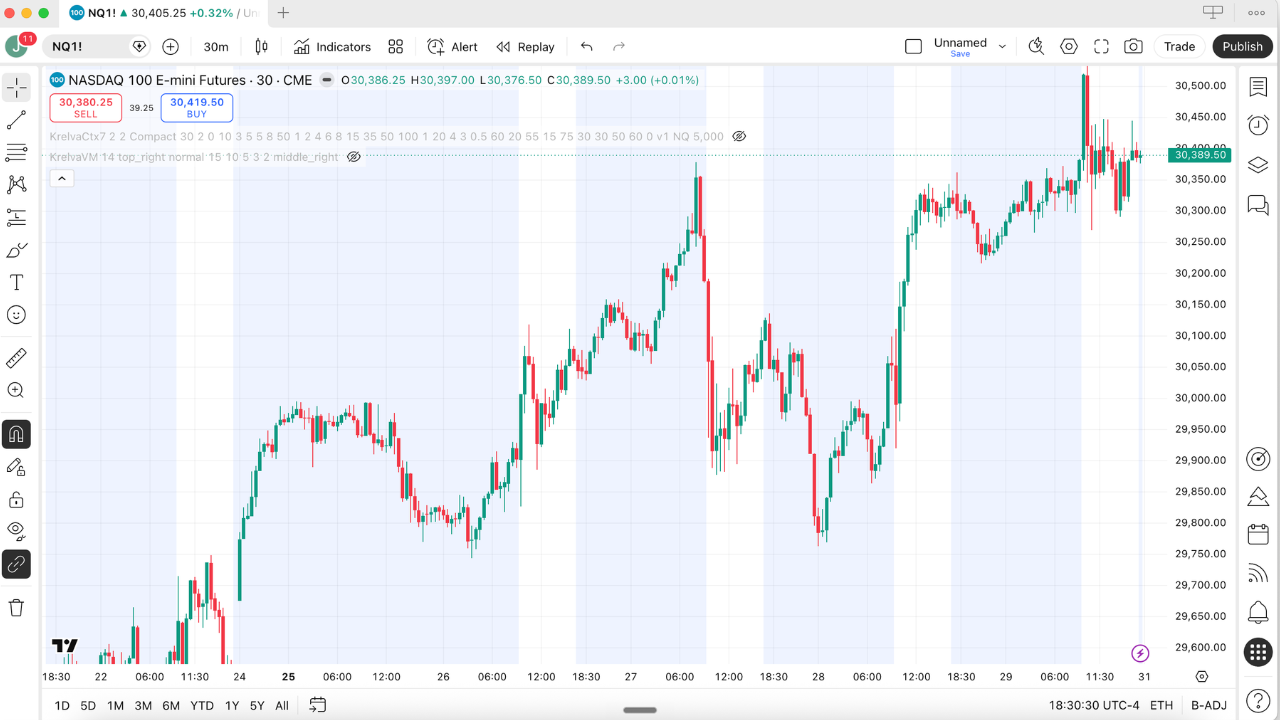Screen dimensions: 1280x720
Task: Open the Indicators dialog
Action: click(x=332, y=46)
